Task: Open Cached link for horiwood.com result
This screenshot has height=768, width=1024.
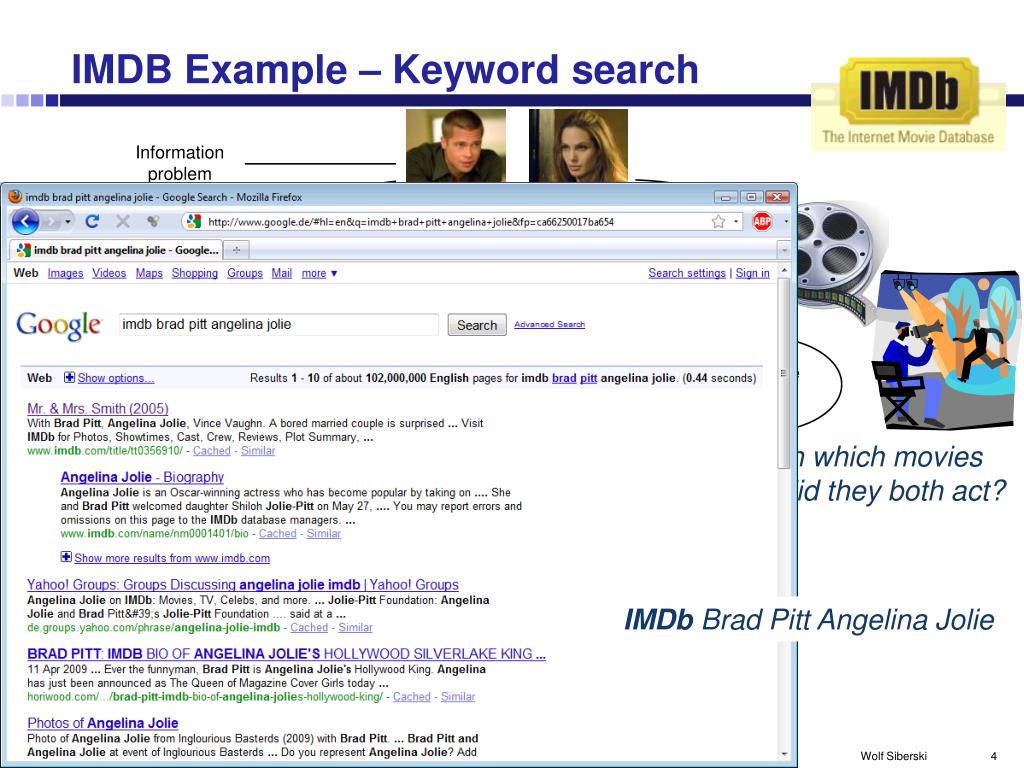Action: (411, 696)
